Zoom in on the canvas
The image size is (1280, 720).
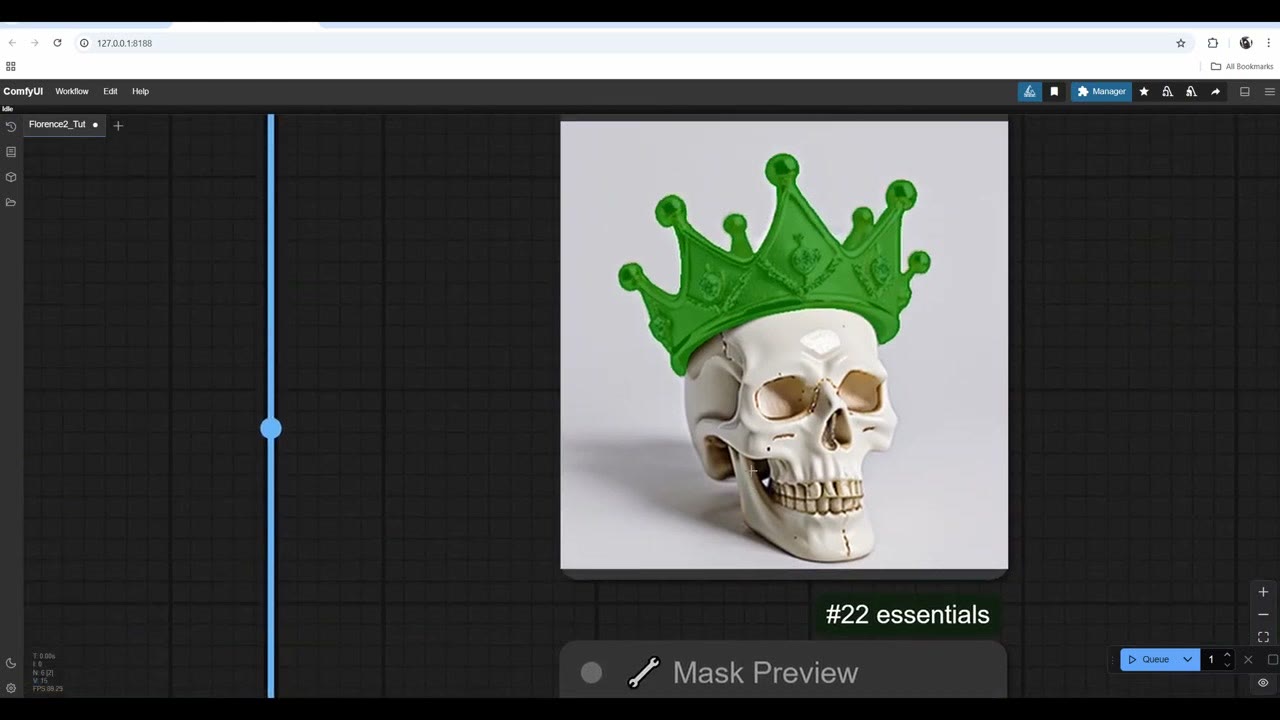1263,592
